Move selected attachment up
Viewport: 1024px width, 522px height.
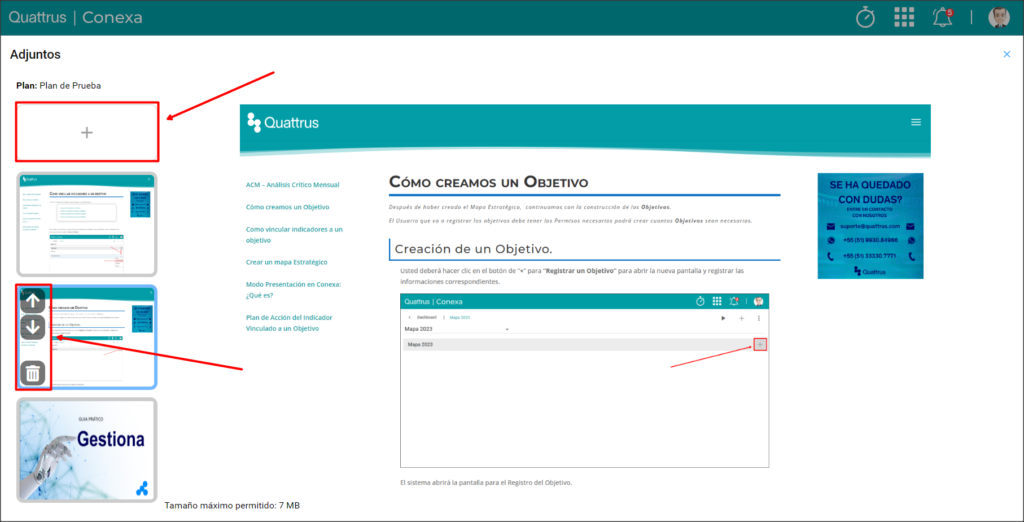click(x=33, y=301)
